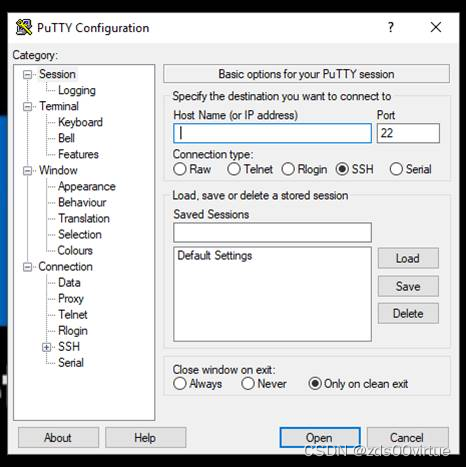Open the Features settings category
Image resolution: width=466 pixels, height=467 pixels.
78,154
